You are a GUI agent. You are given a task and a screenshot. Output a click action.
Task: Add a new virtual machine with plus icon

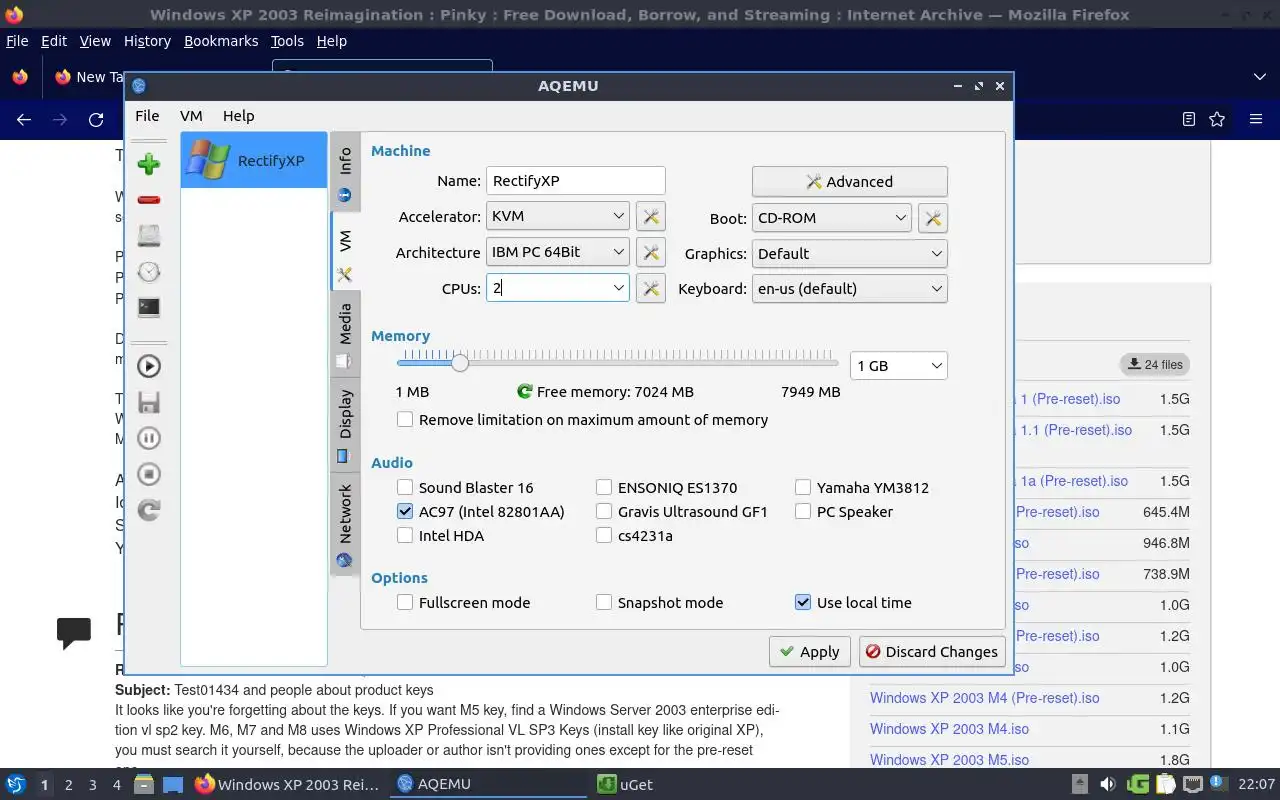(149, 164)
